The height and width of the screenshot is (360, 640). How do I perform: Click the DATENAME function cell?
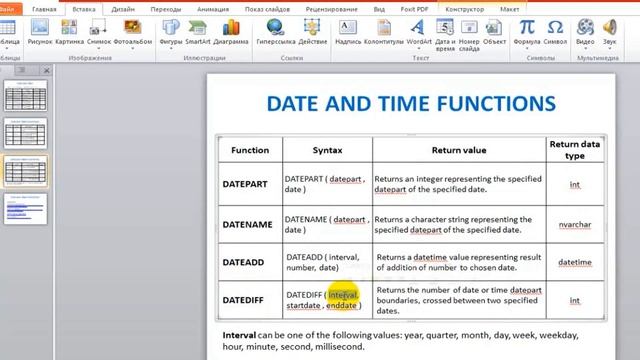tap(250, 224)
